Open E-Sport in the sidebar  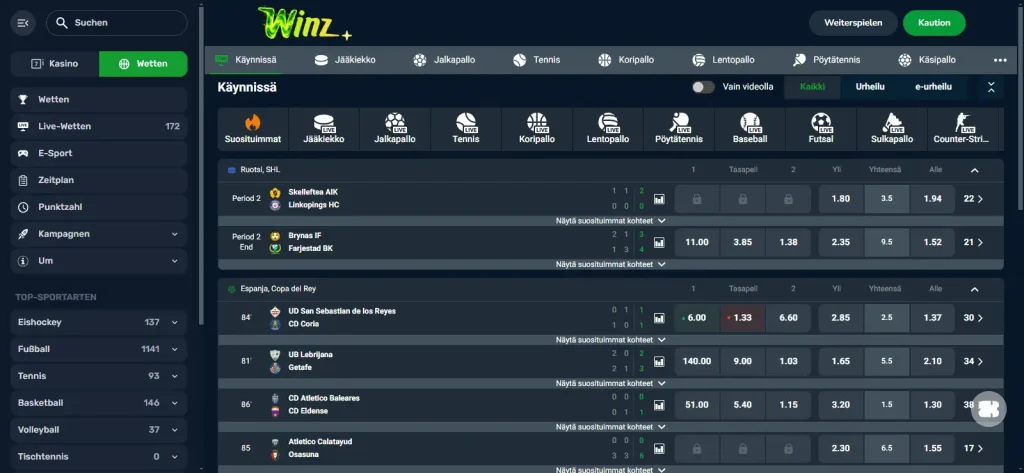[99, 154]
